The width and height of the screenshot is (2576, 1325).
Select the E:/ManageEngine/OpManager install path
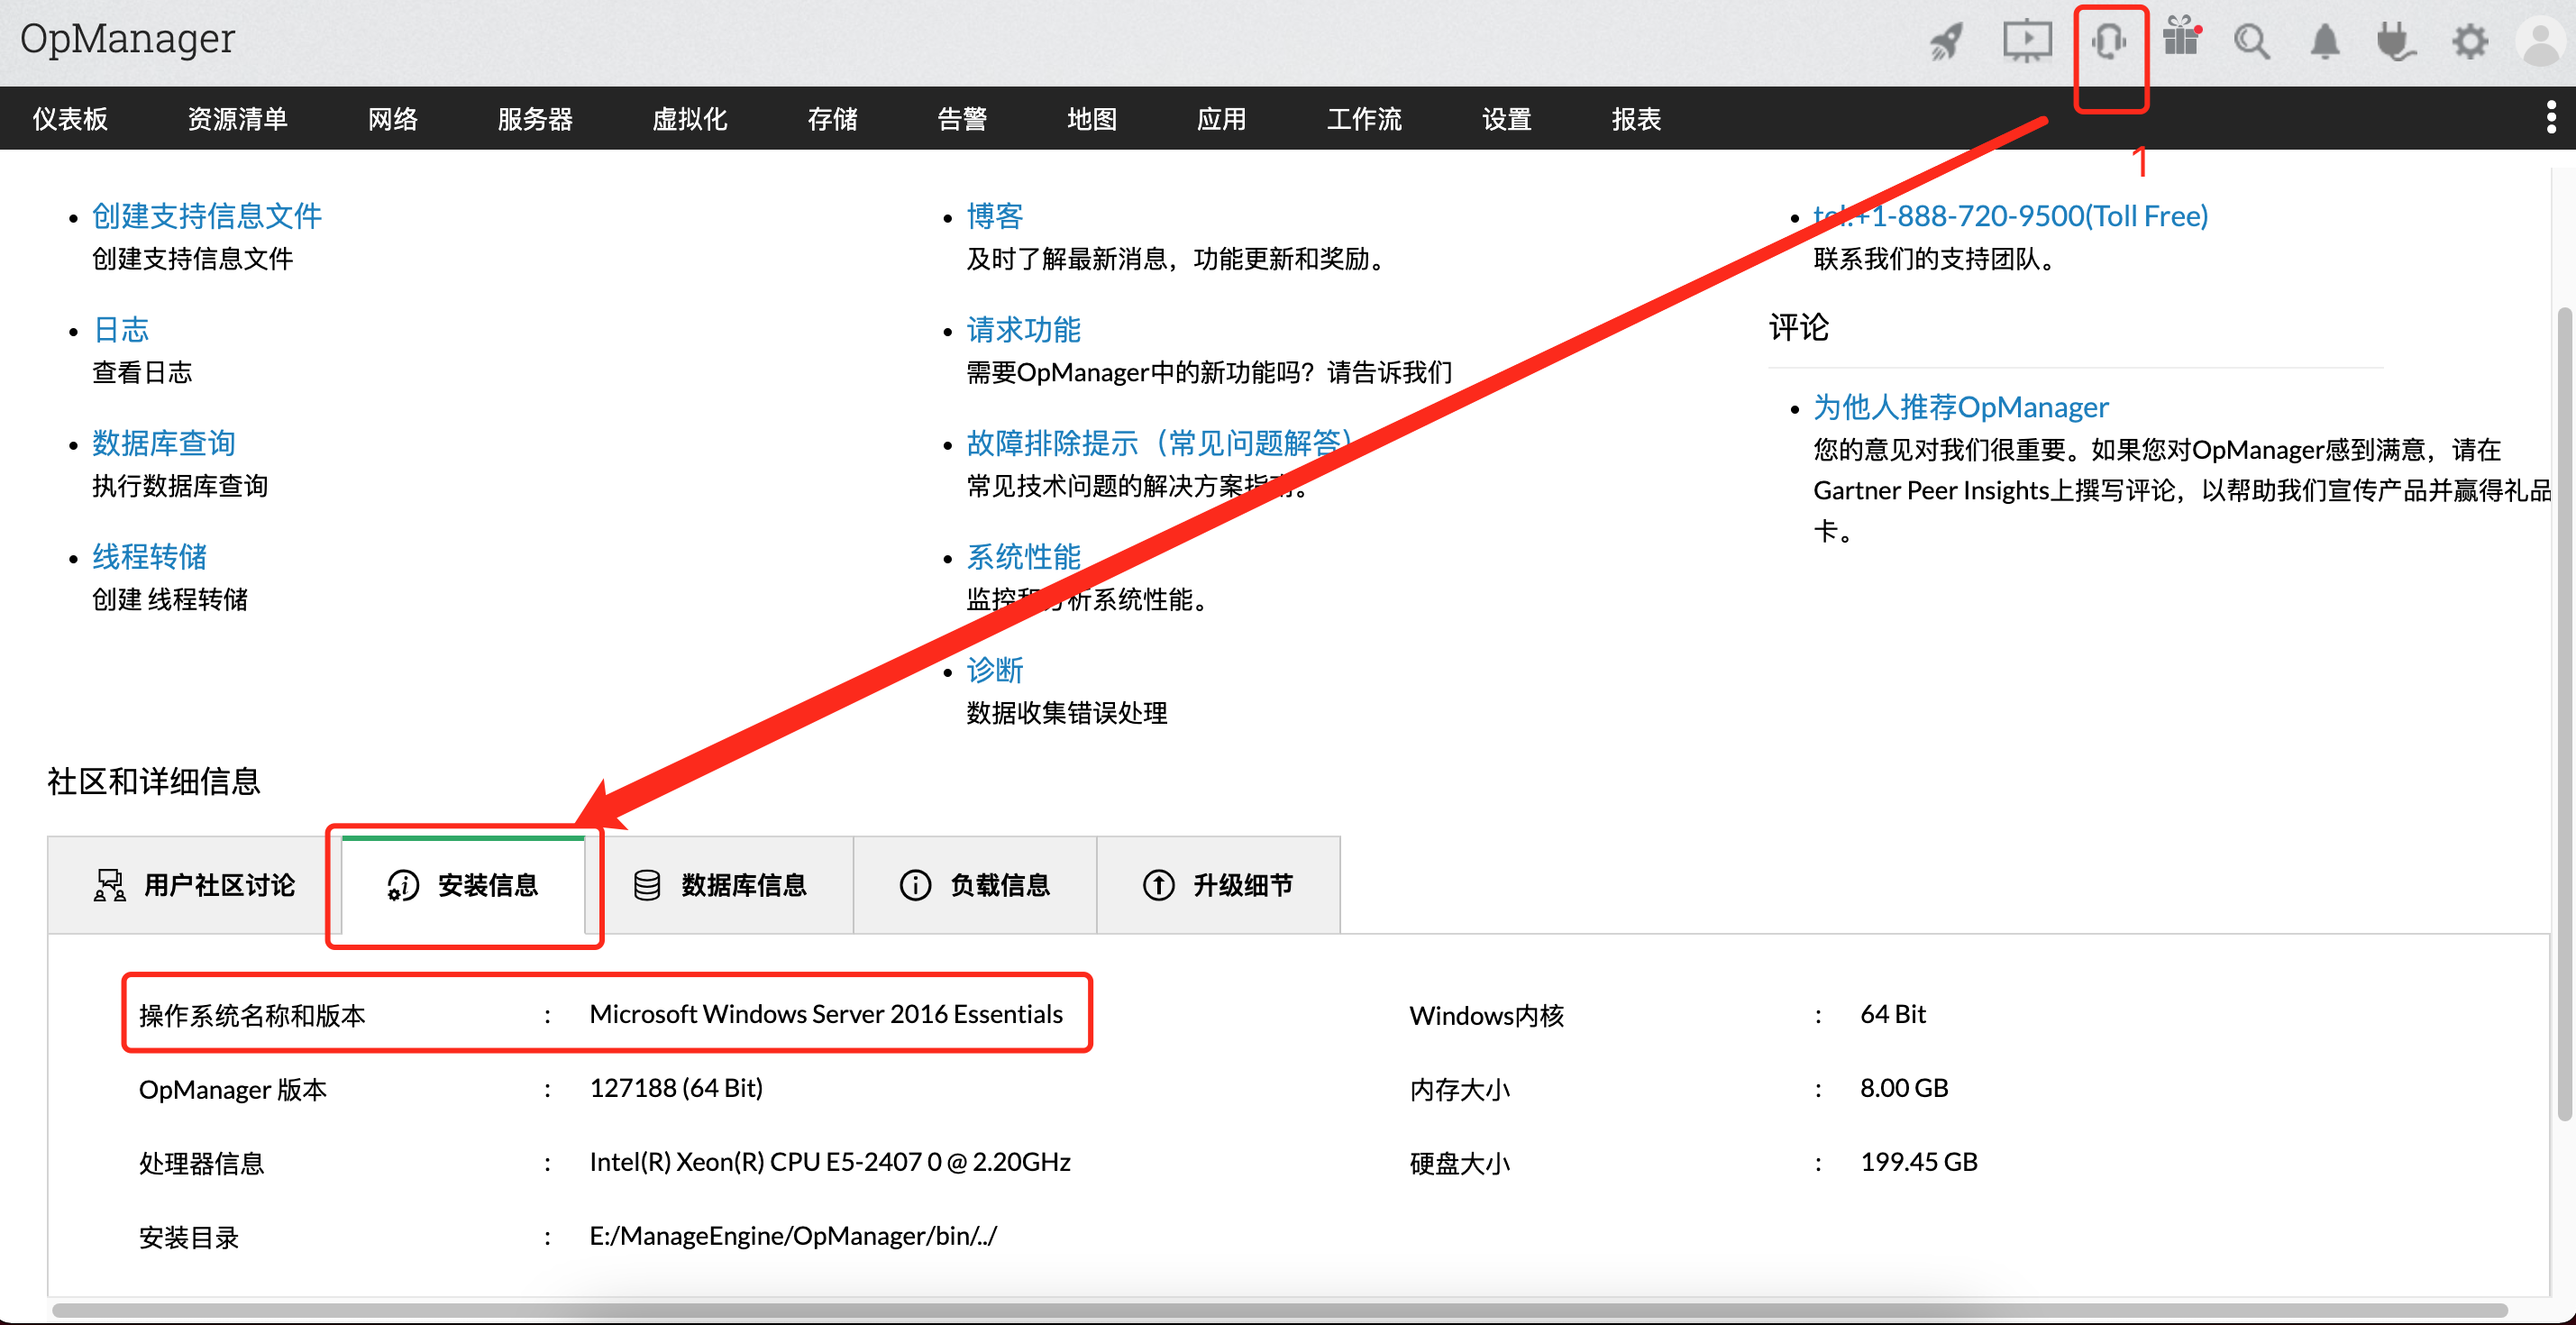(x=793, y=1236)
